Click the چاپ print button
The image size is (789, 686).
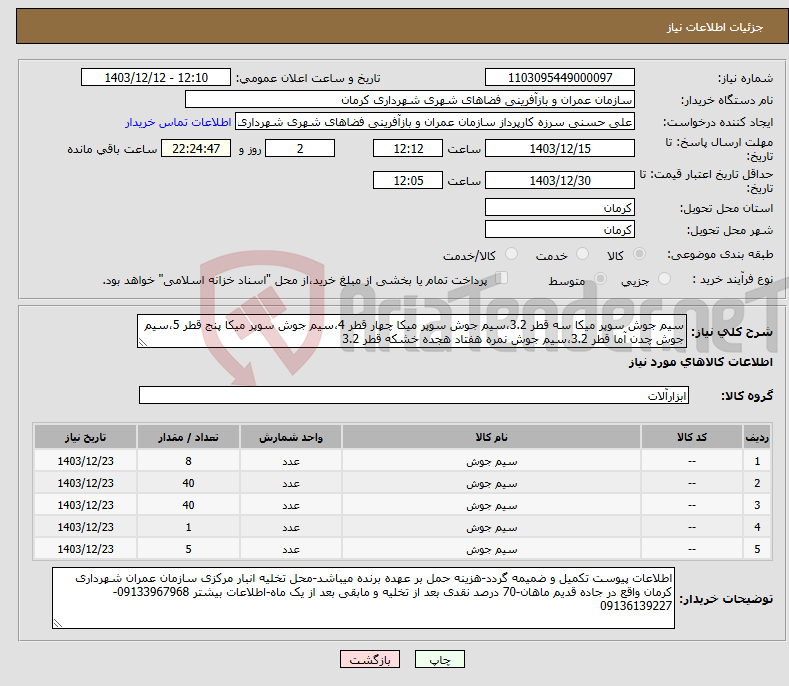pos(440,659)
